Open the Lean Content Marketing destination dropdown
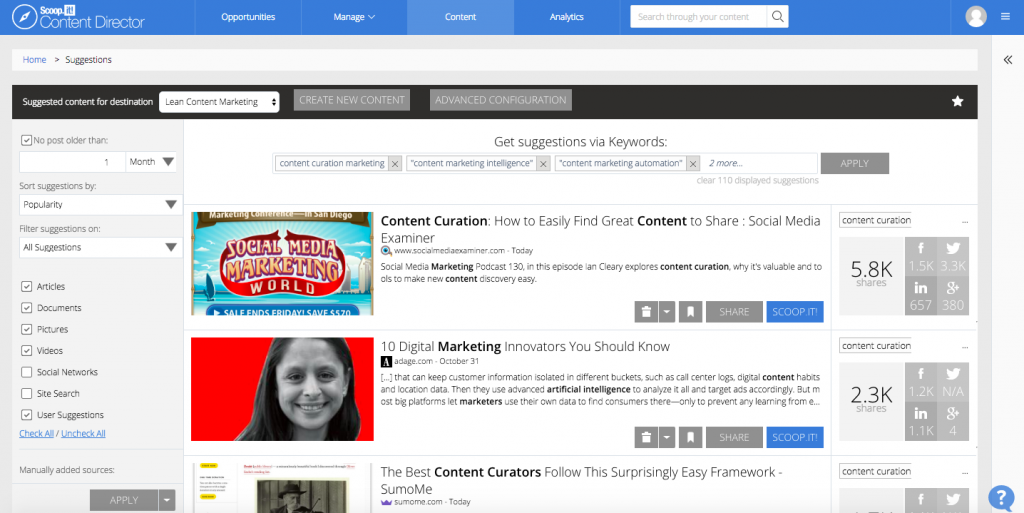This screenshot has width=1024, height=513. [219, 102]
